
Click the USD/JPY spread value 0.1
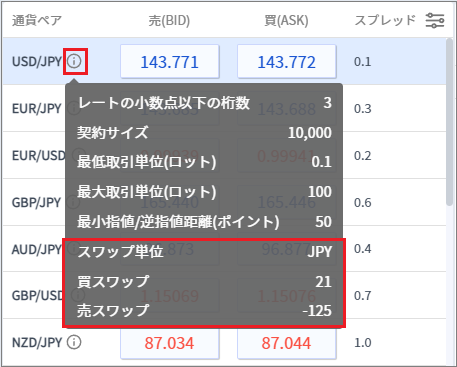(363, 62)
